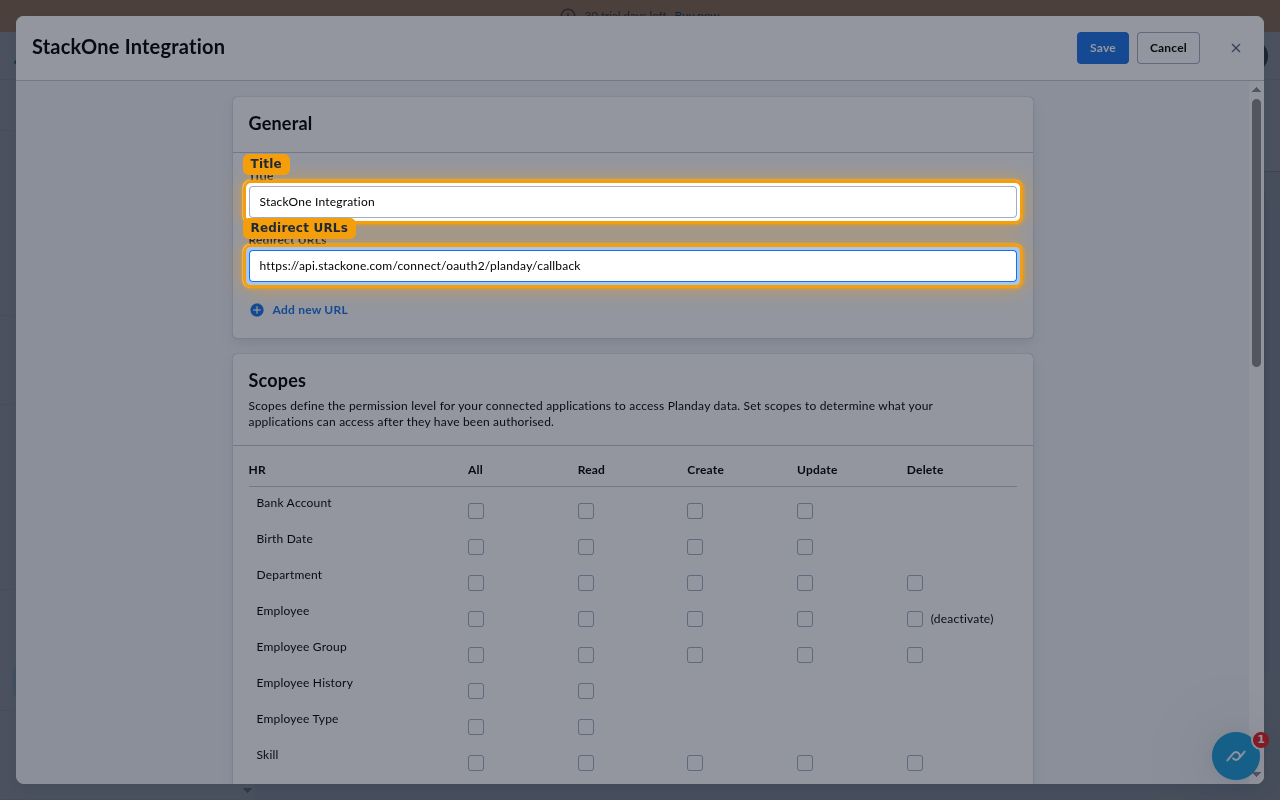Check Skill Update checkbox
Viewport: 1280px width, 800px height.
(805, 763)
